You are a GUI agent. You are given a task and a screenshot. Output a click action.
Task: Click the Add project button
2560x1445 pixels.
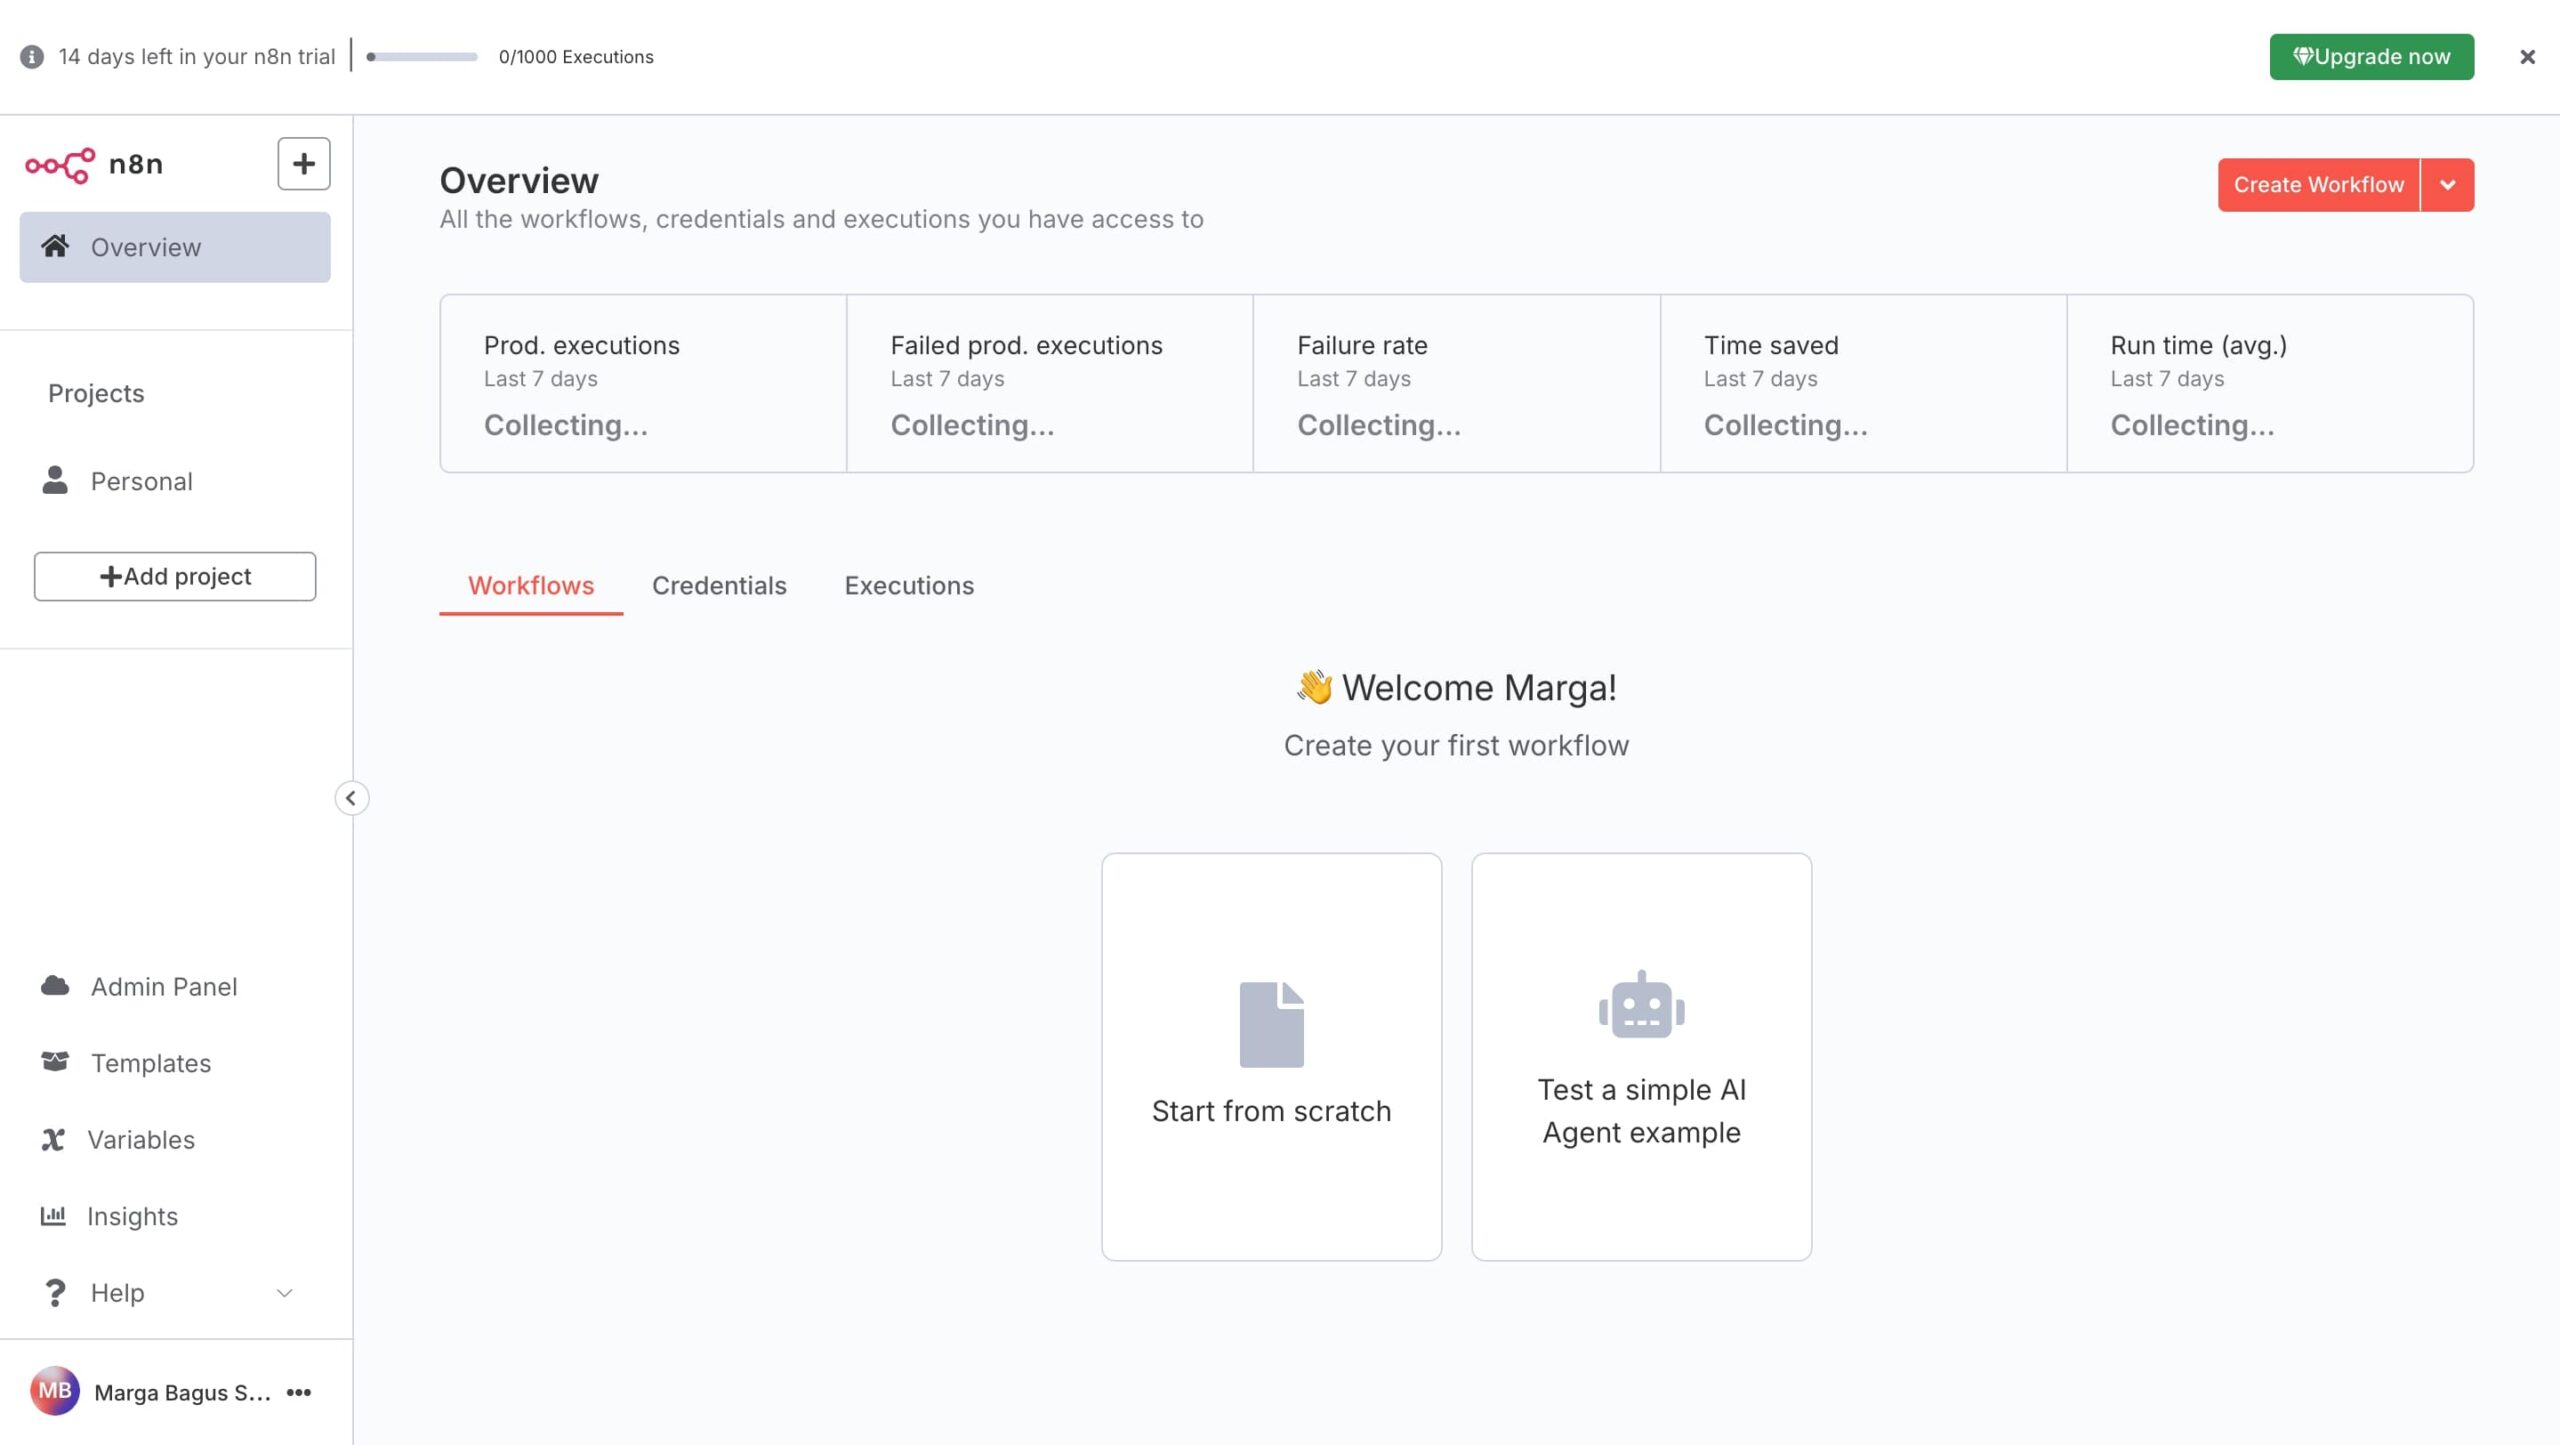[x=175, y=576]
